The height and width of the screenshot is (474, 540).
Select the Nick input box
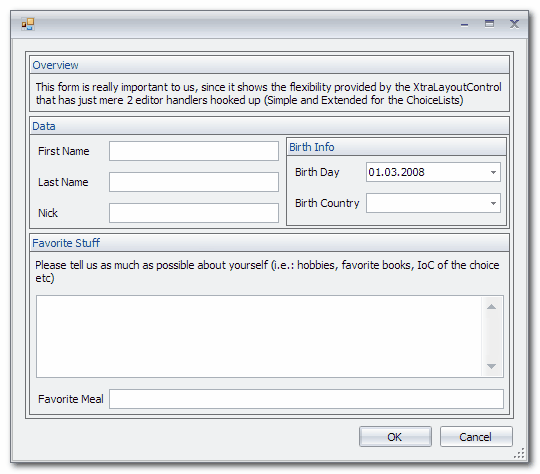pos(194,213)
